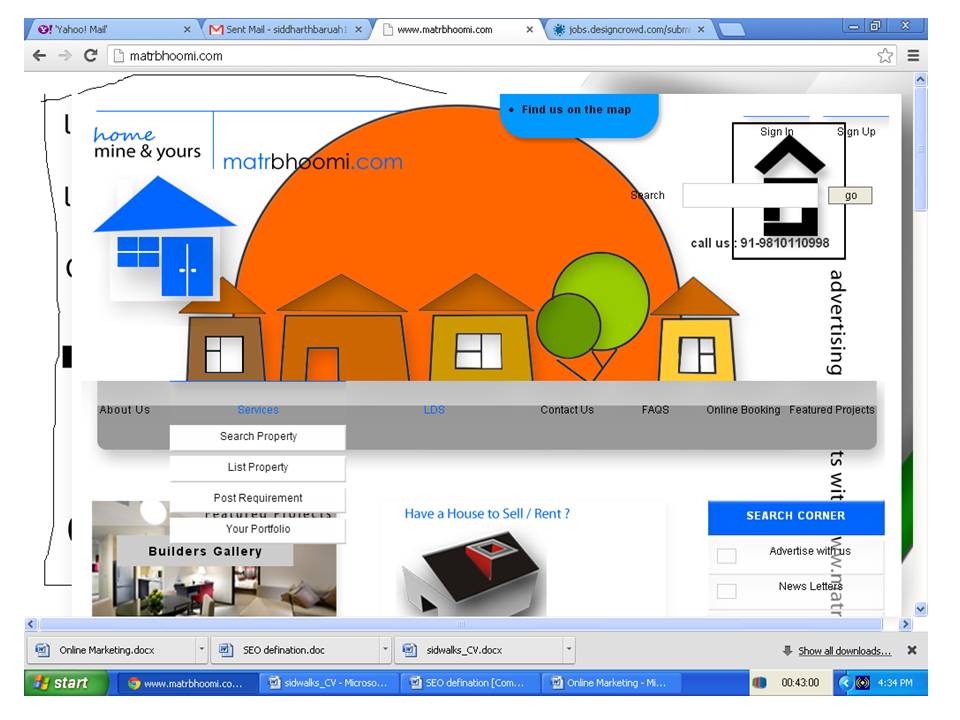
Task: Close the jobs.designcrowd.com tab
Action: pos(701,29)
